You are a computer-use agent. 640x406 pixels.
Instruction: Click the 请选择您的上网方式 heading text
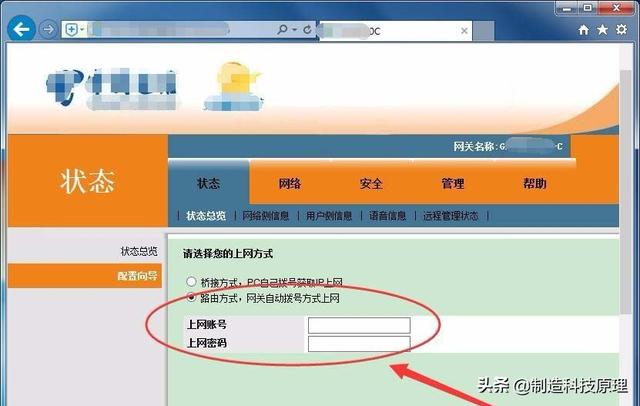[x=228, y=253]
